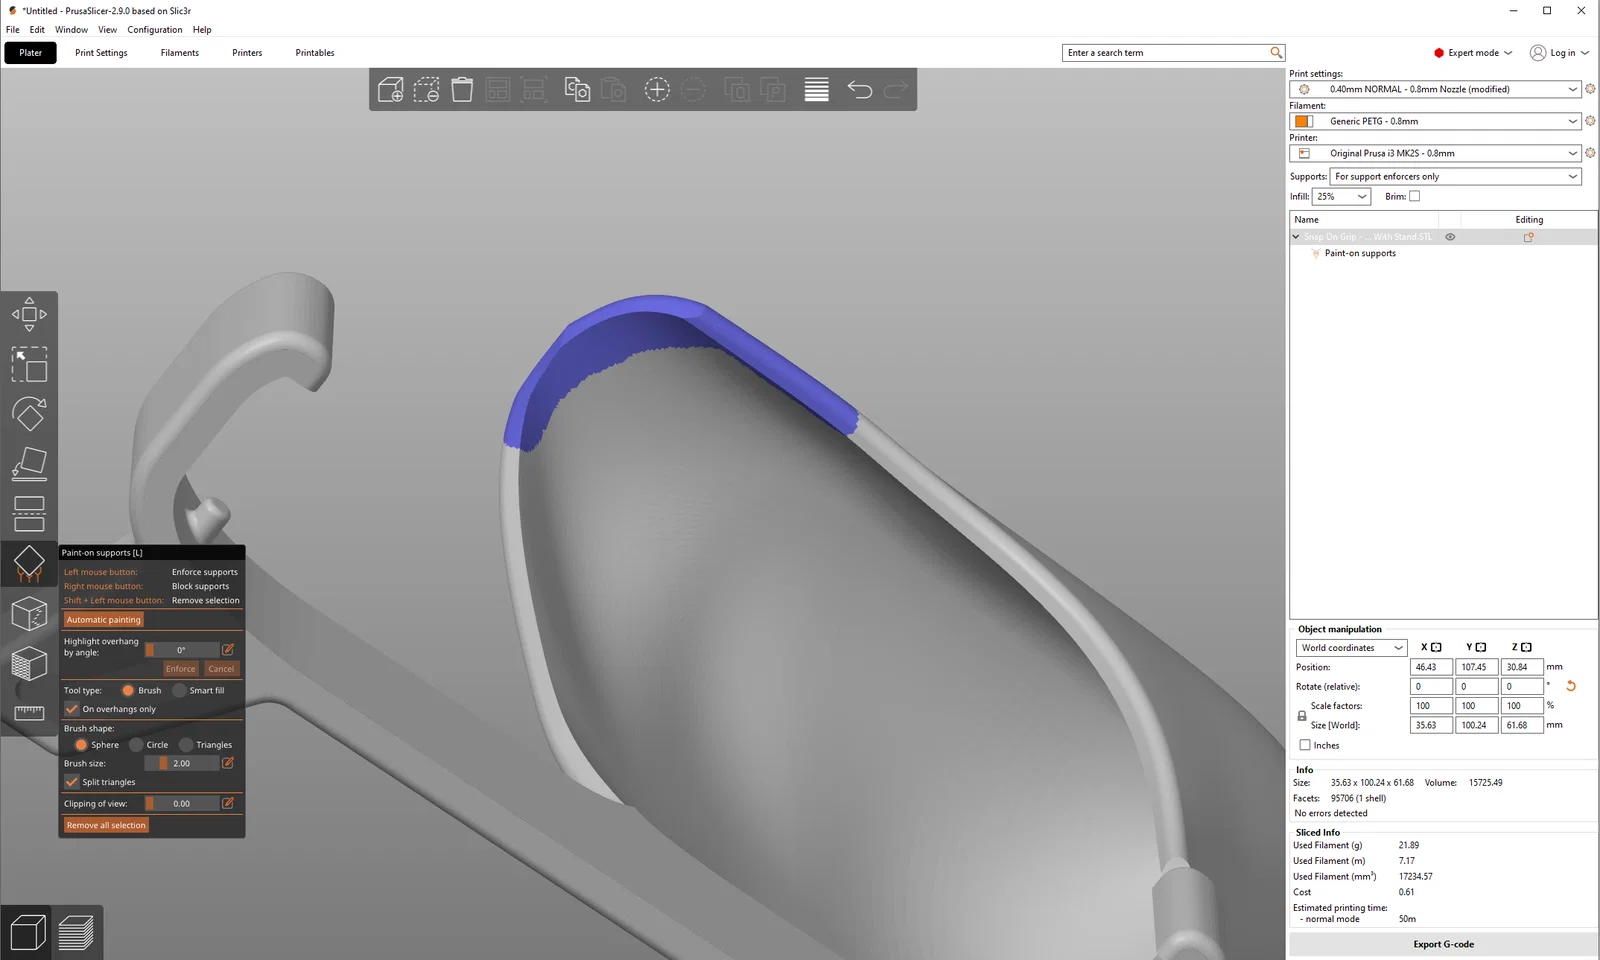Click the orange filament color swatch

point(1303,121)
